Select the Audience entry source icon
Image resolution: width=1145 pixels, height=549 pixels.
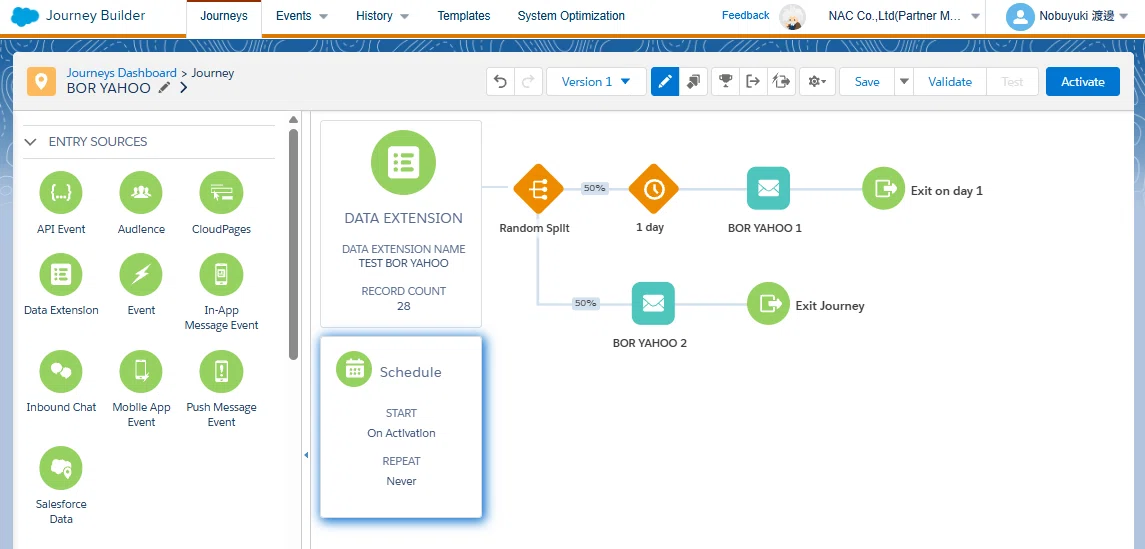141,193
